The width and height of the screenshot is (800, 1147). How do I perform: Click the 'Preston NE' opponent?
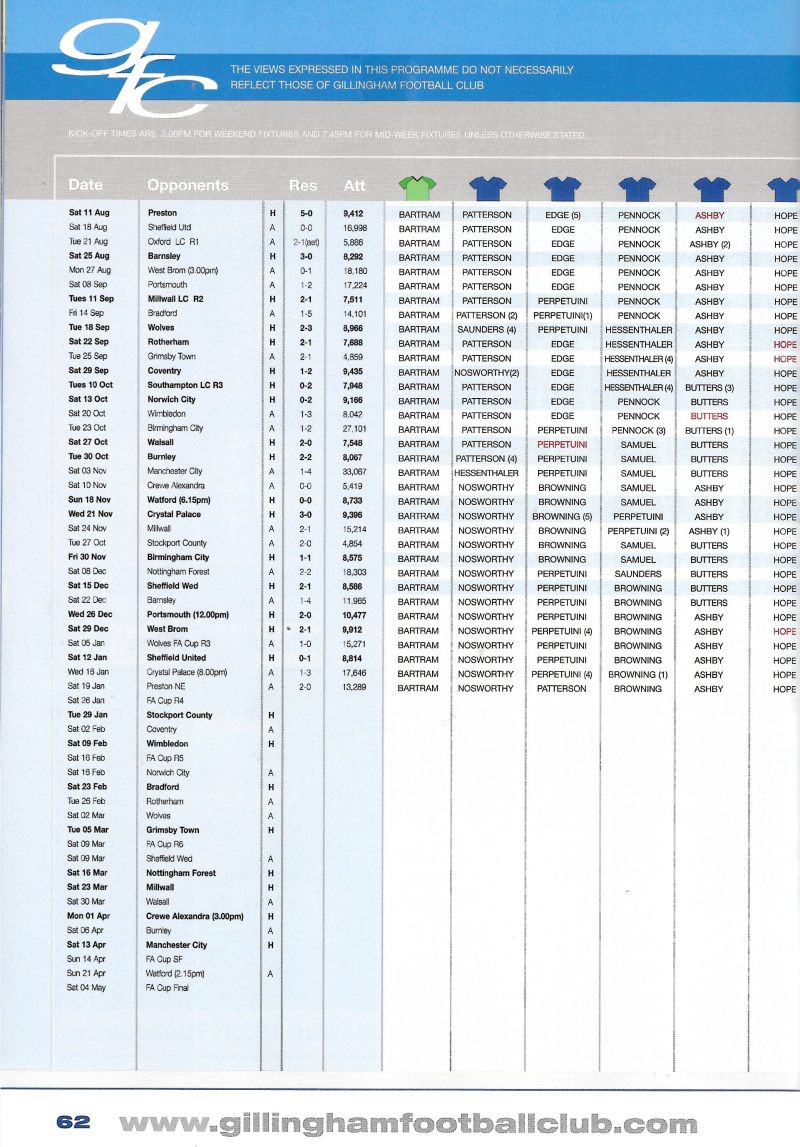167,686
